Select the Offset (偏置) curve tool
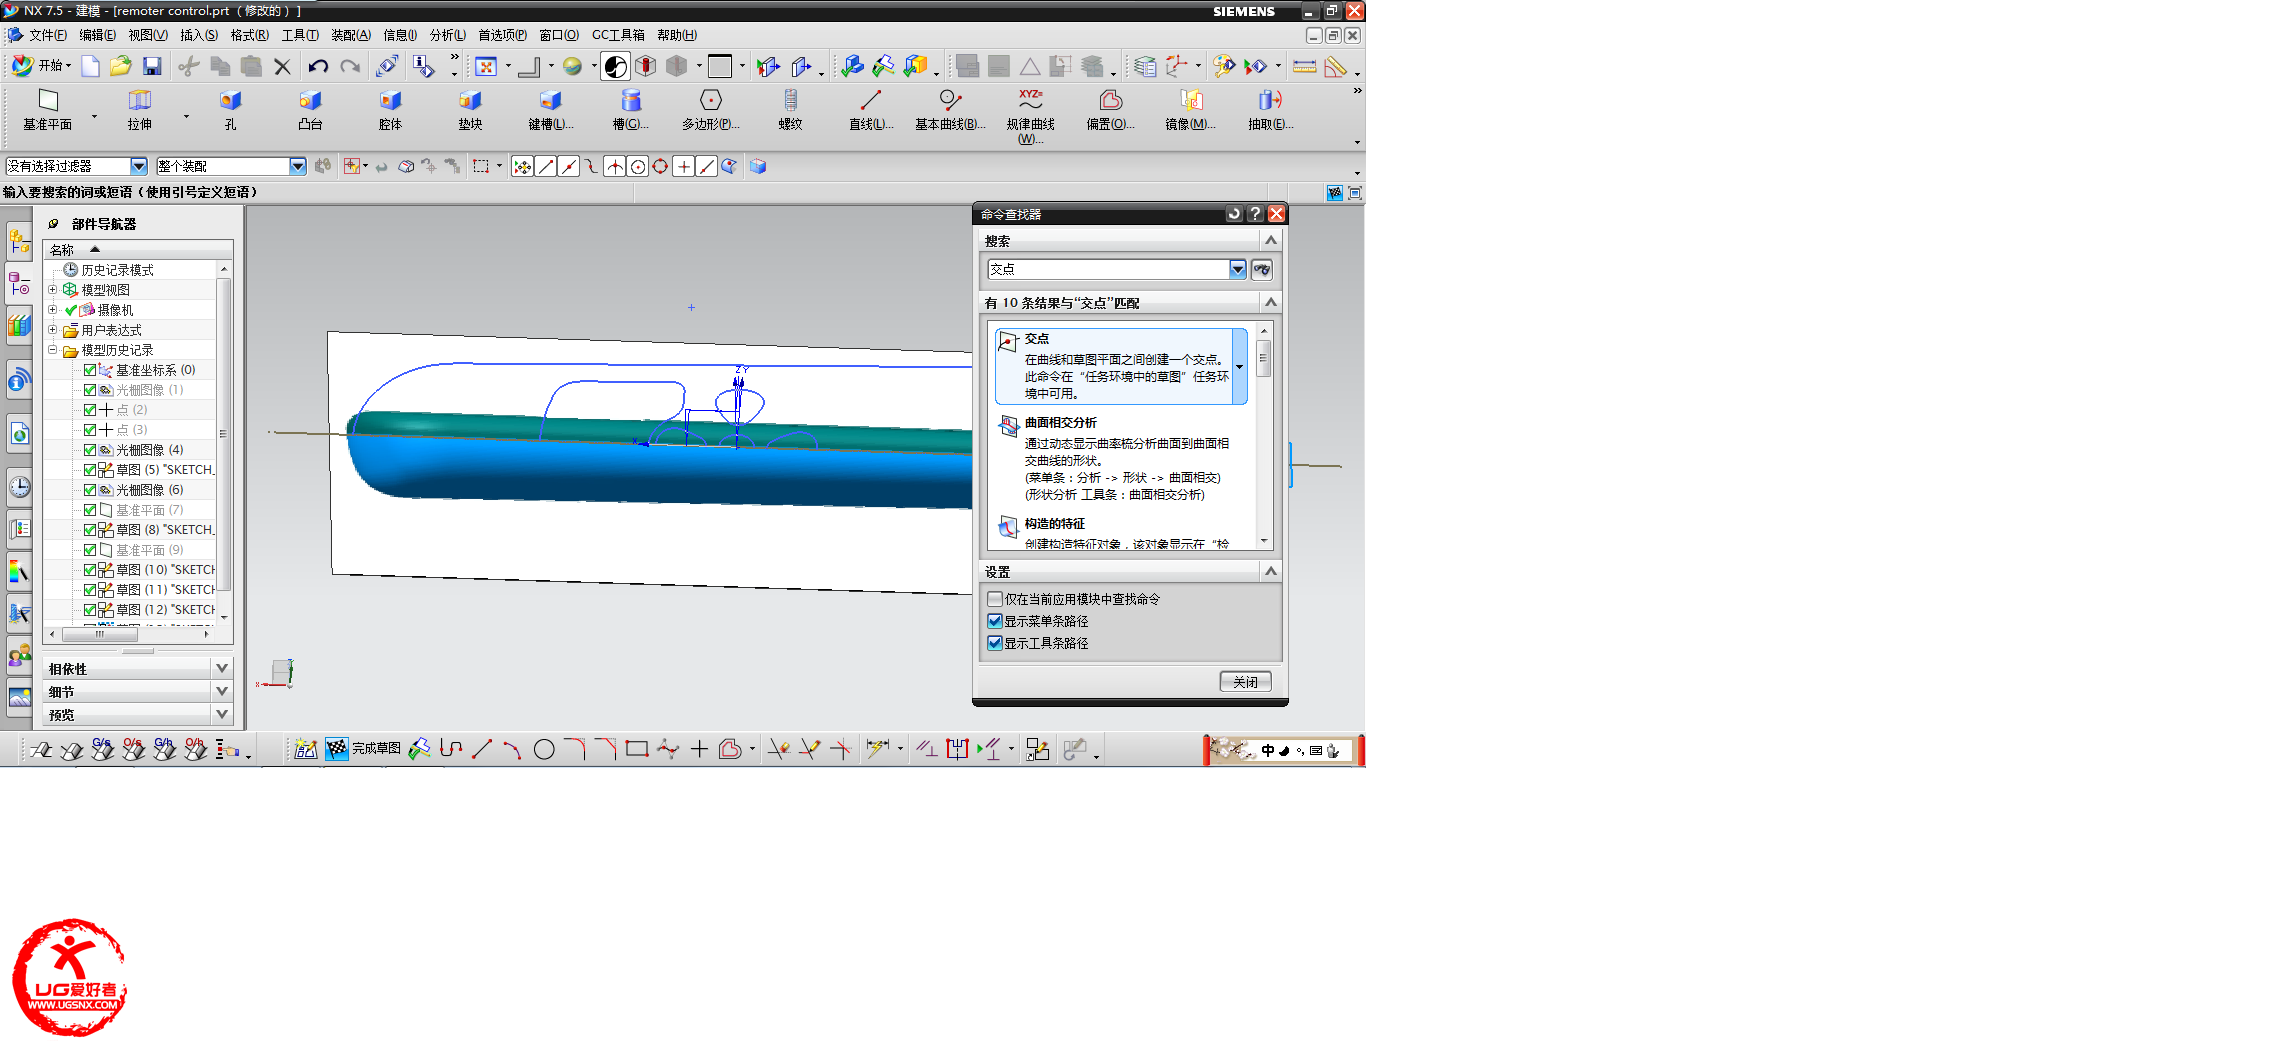 tap(1110, 110)
